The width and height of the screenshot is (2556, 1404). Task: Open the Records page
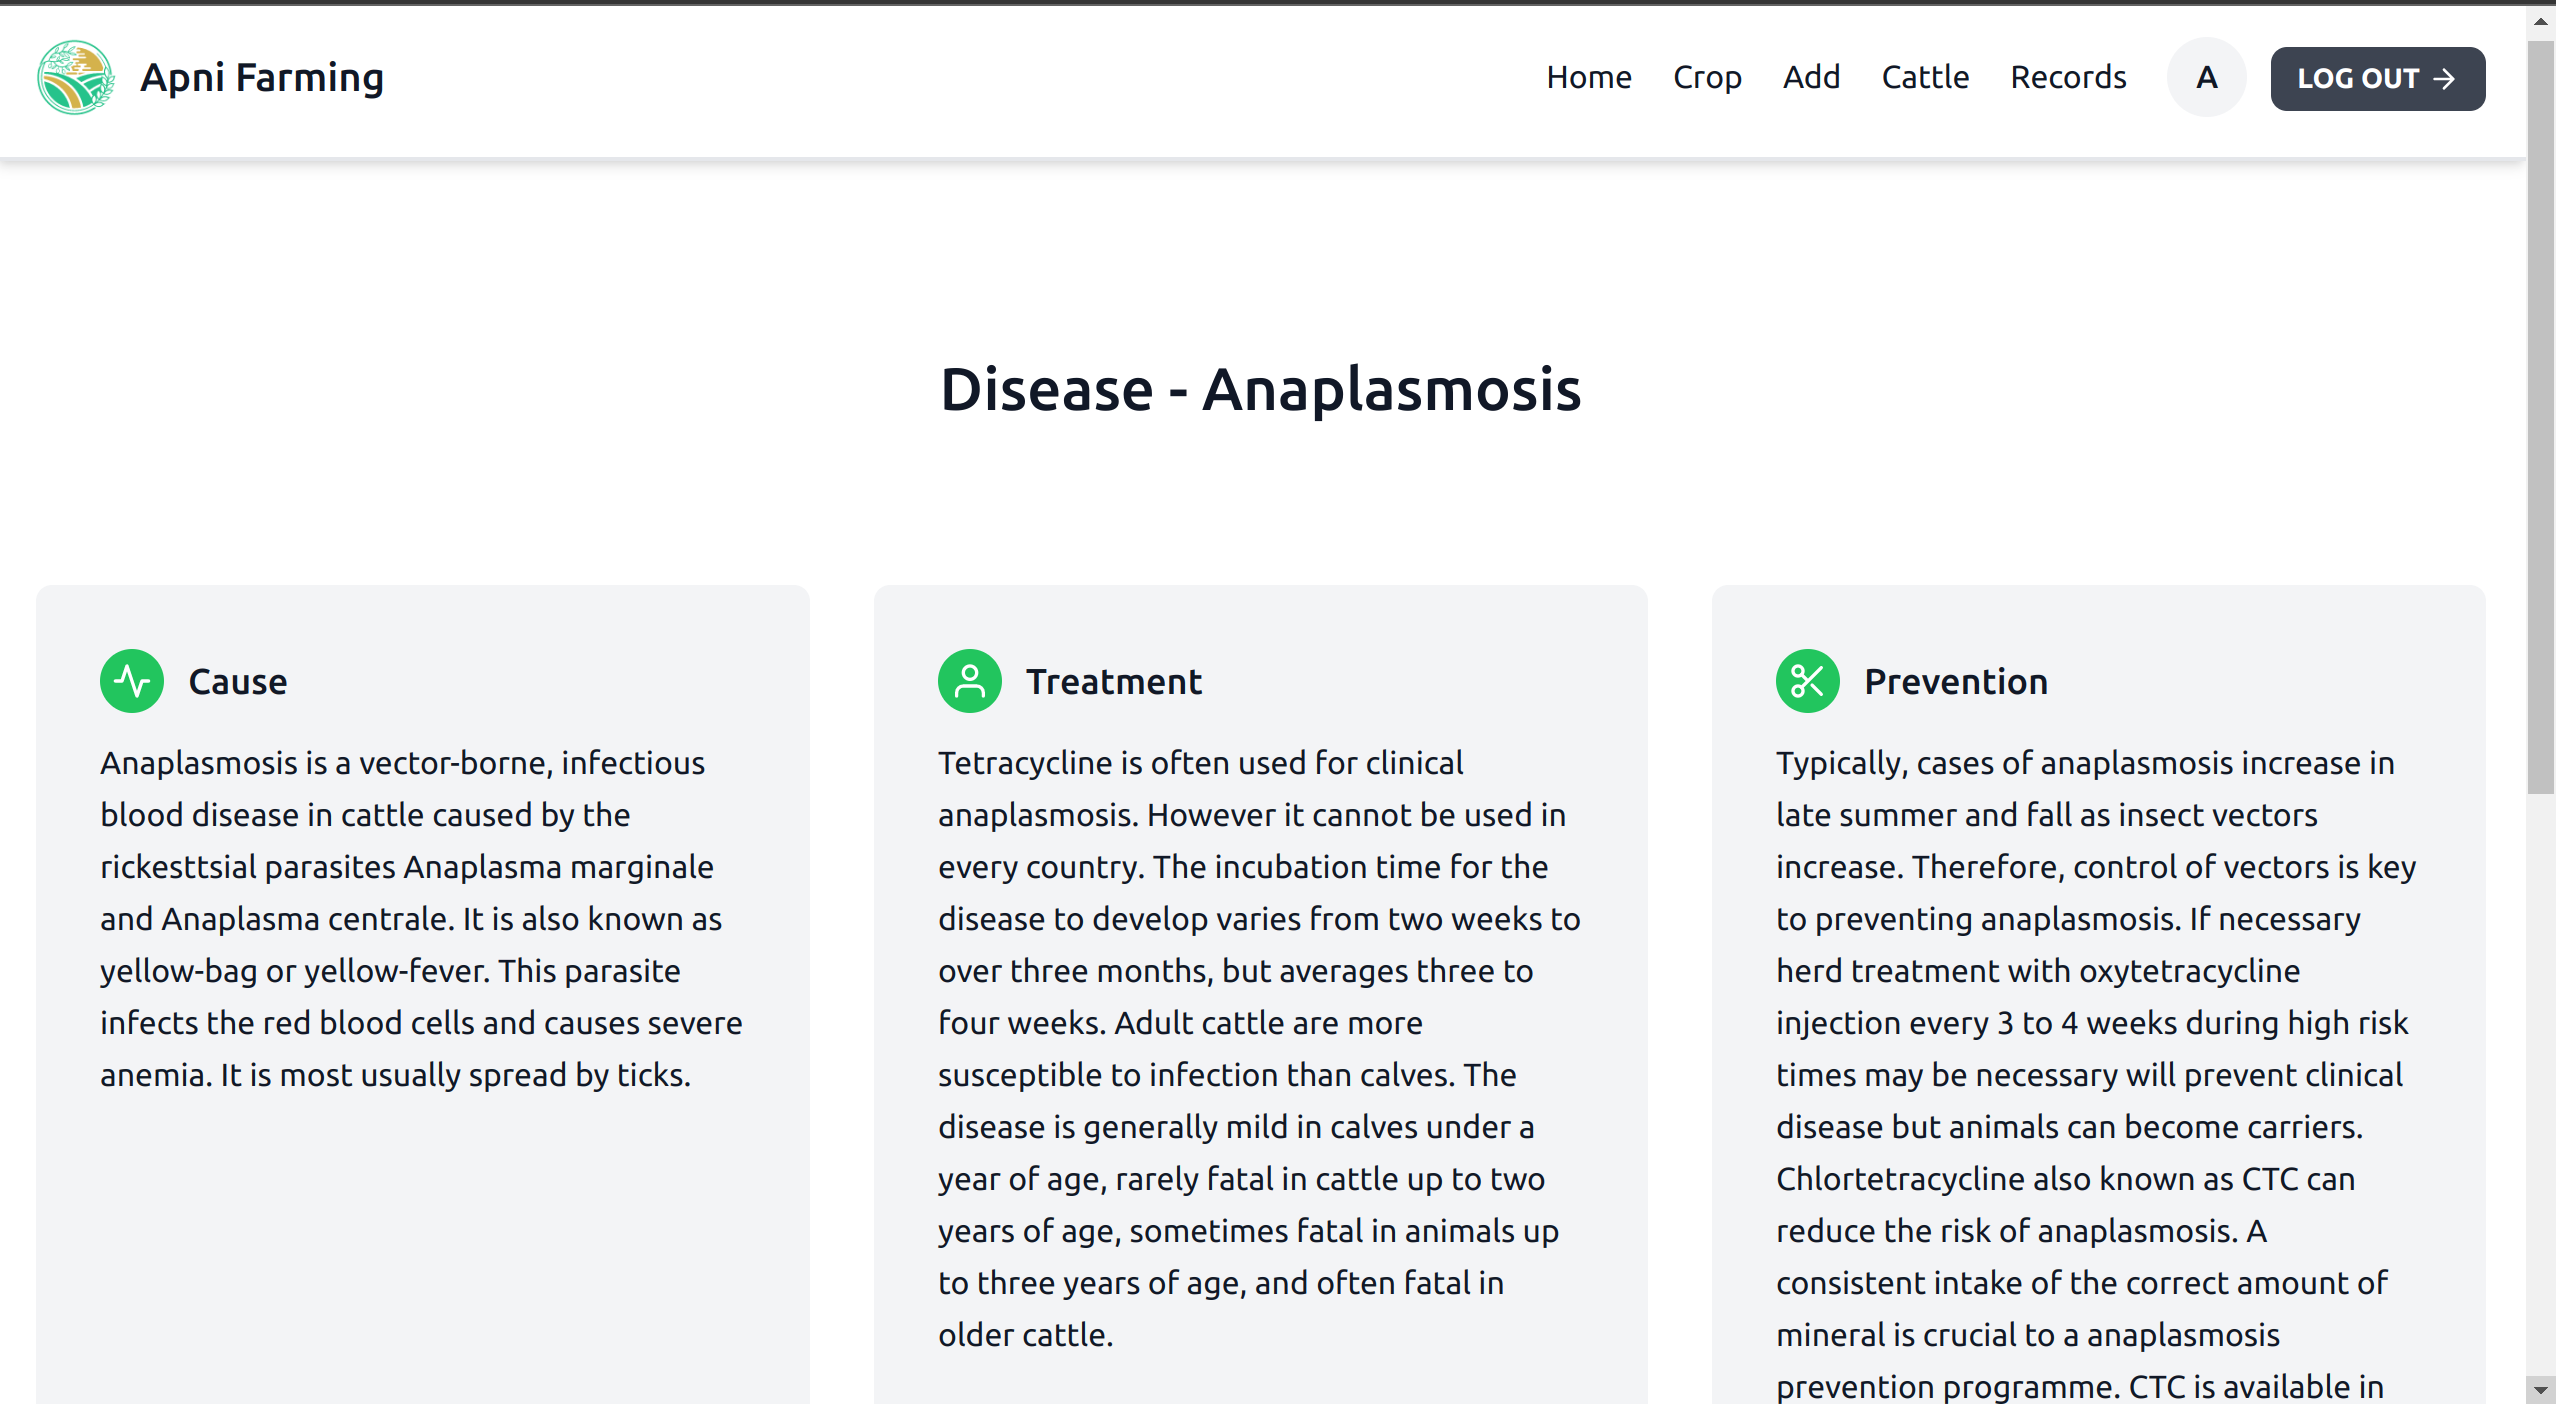tap(2068, 78)
